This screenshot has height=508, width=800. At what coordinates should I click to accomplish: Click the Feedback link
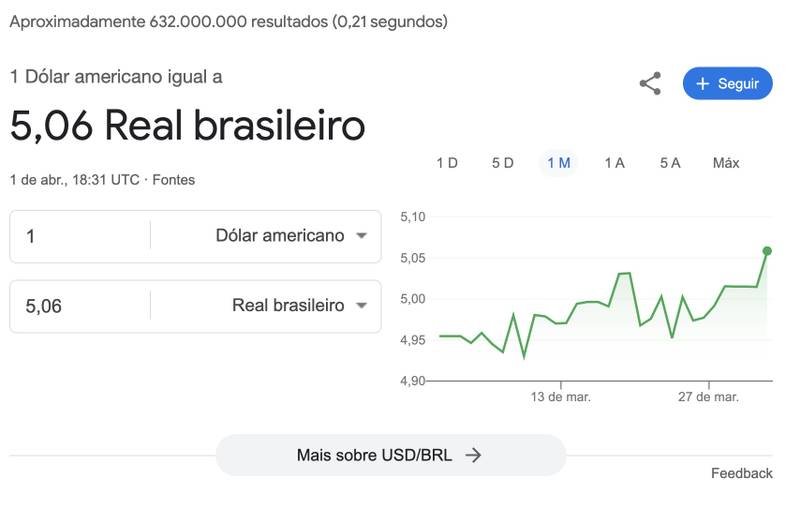[741, 473]
